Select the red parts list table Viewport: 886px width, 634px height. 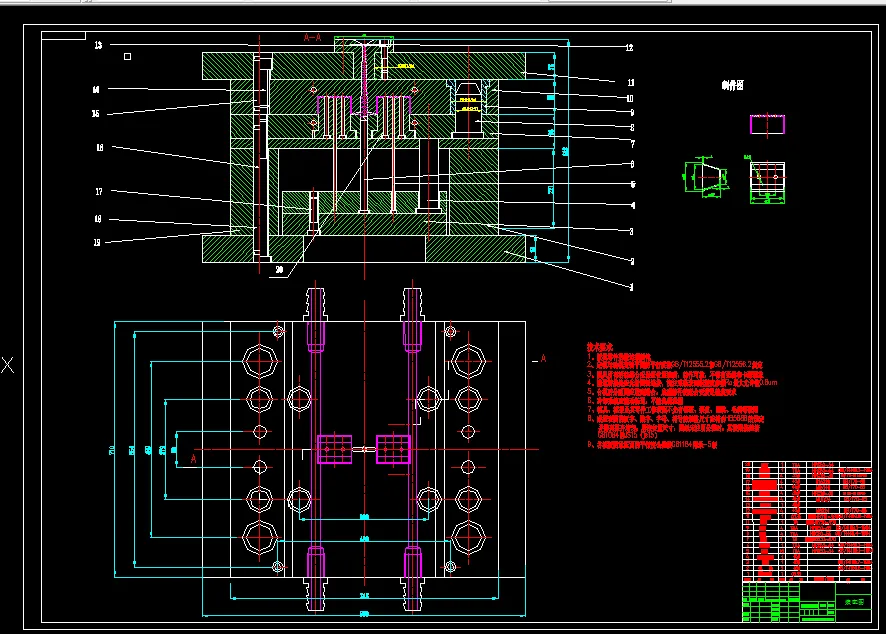pyautogui.click(x=806, y=522)
